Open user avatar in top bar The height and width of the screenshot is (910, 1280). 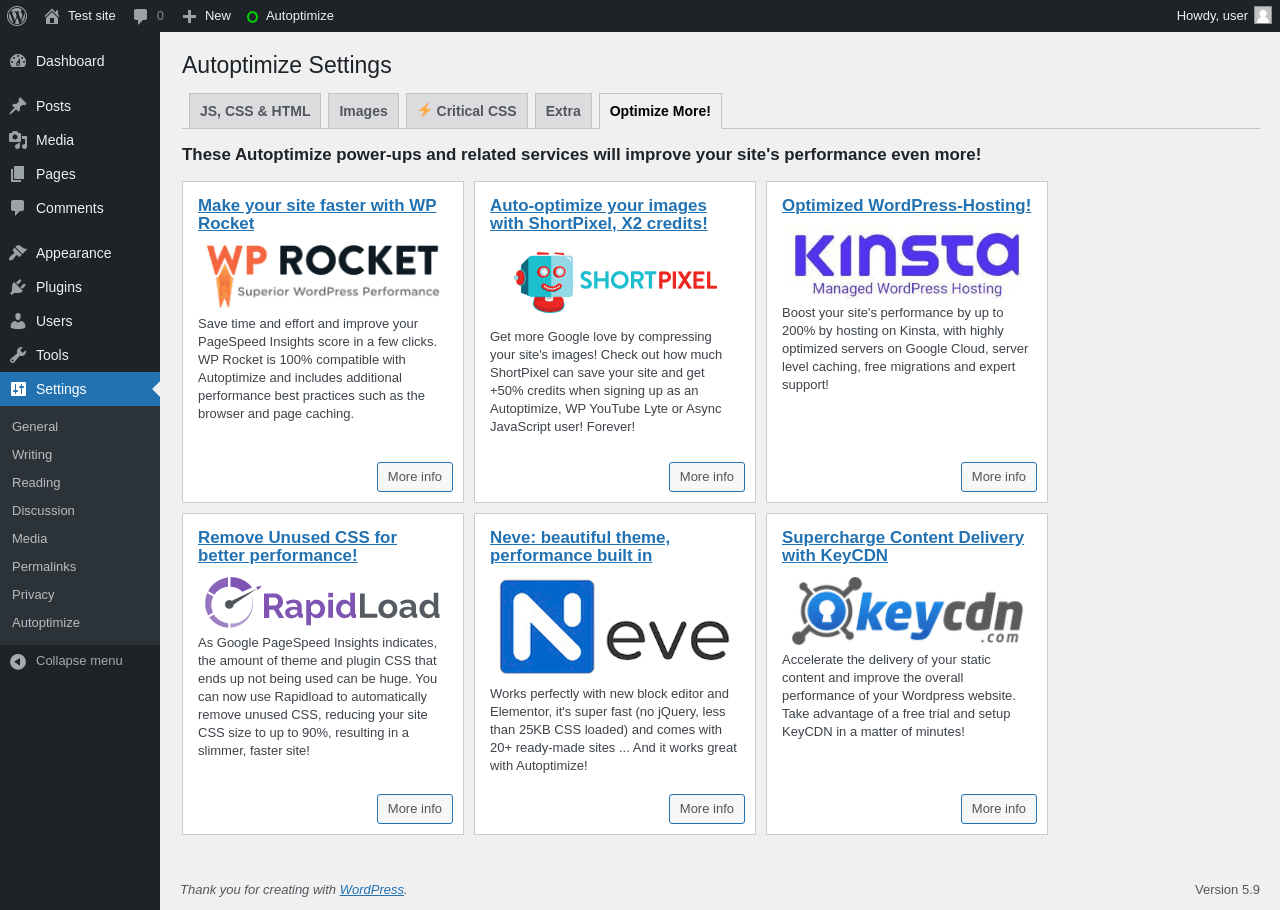pos(1263,15)
